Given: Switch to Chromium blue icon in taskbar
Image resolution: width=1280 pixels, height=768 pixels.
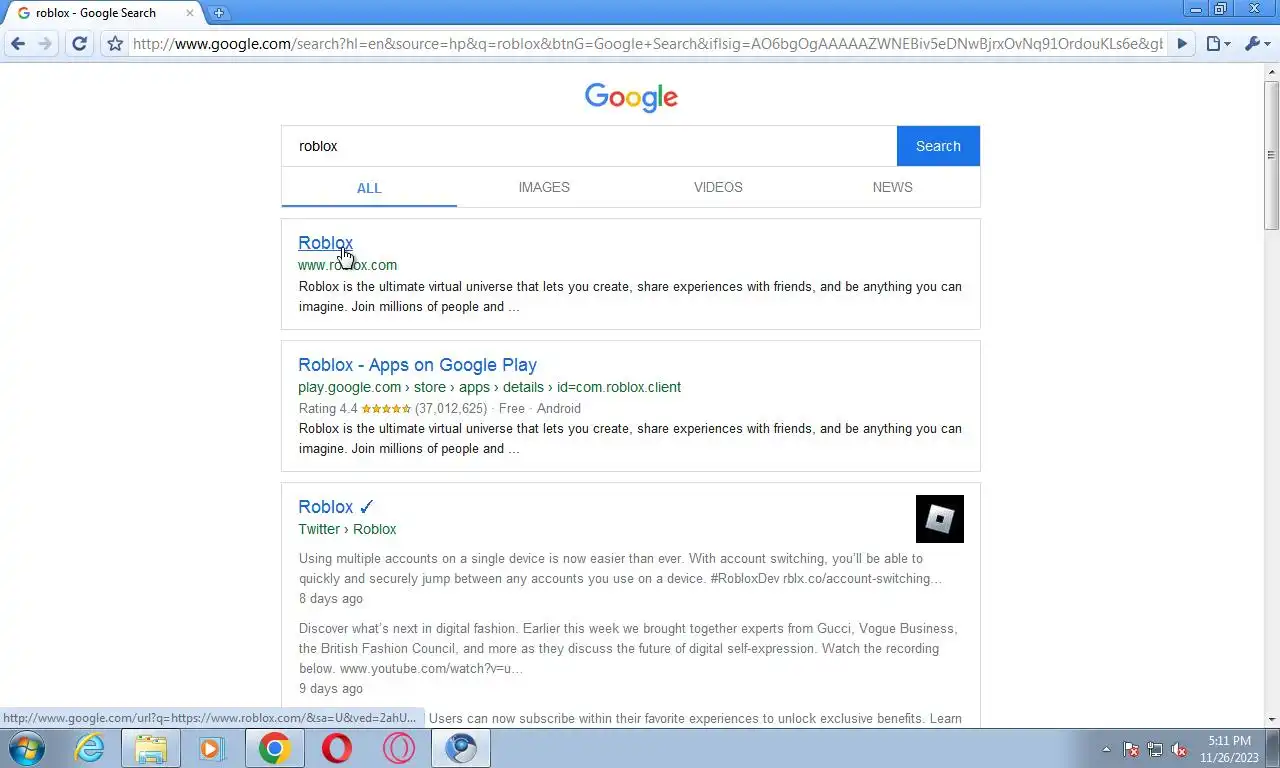Looking at the screenshot, I should (x=460, y=748).
